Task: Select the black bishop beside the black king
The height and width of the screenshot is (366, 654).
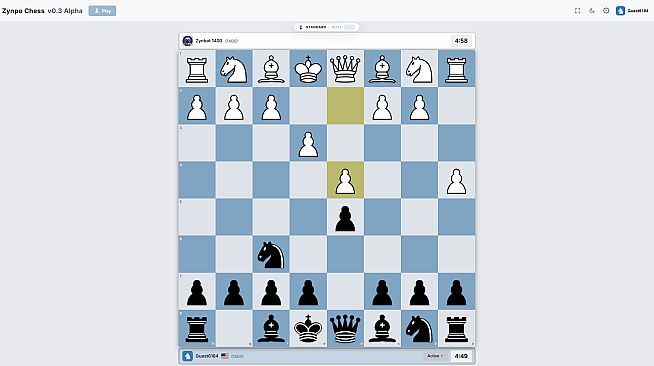Action: [271, 329]
